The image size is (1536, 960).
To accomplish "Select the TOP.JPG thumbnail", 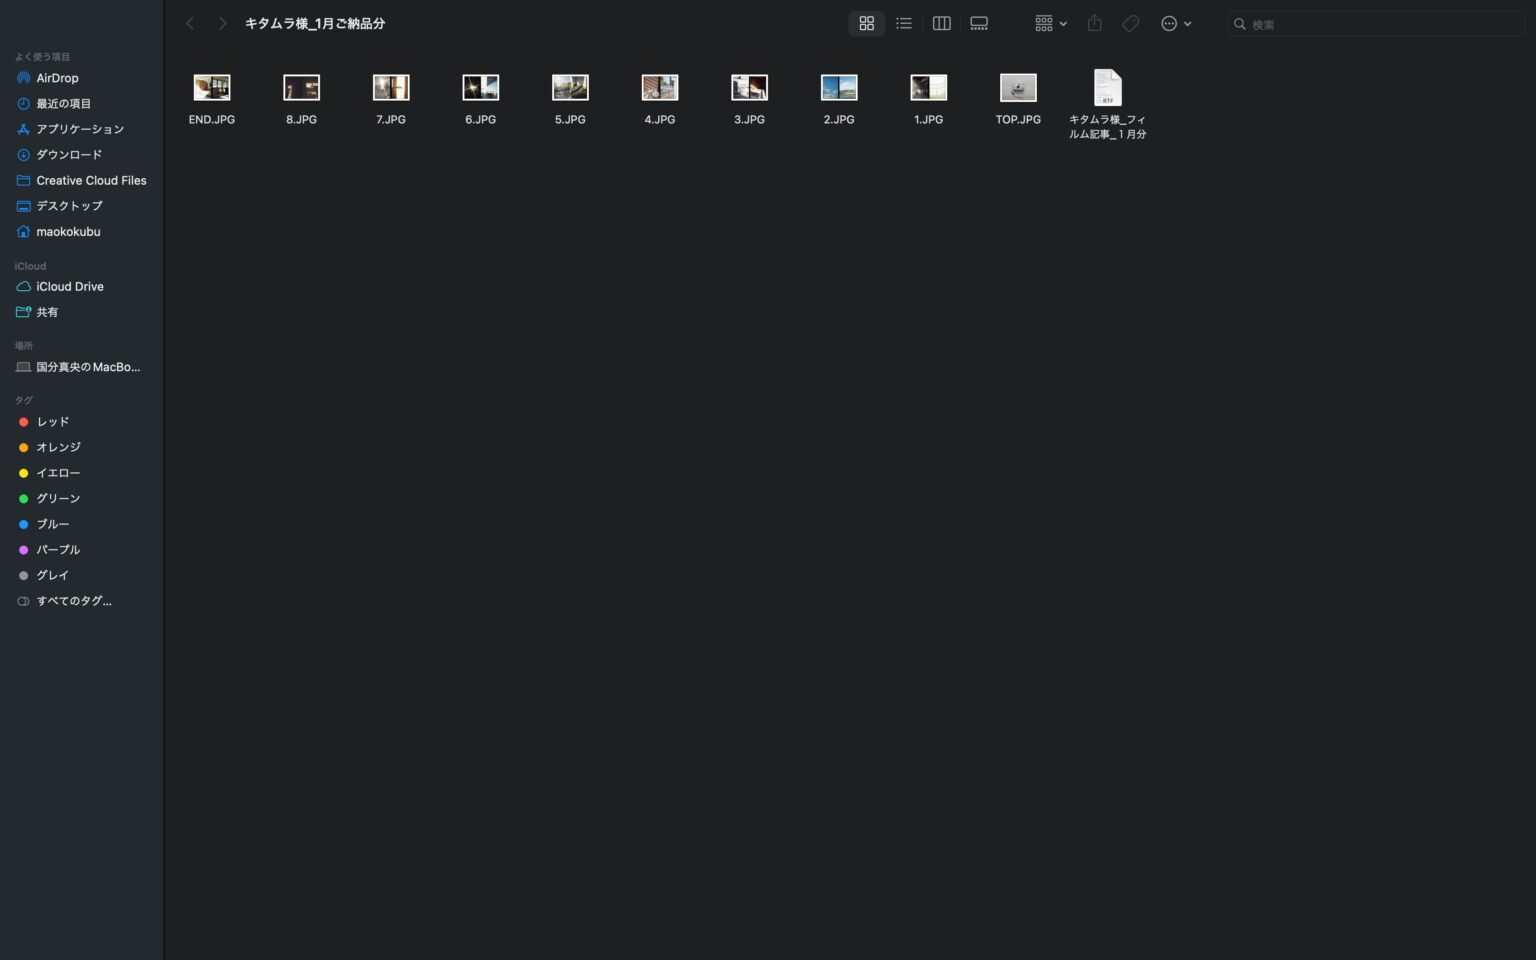I will 1018,88.
